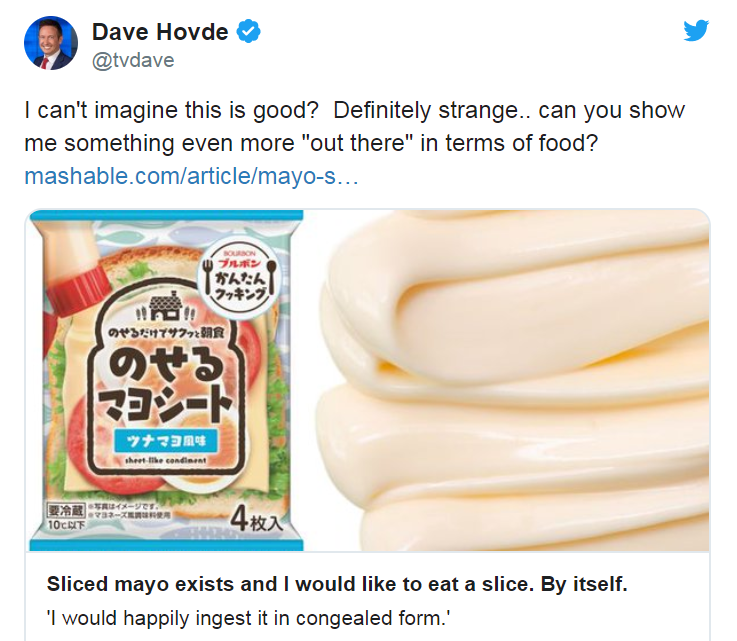737x641 pixels.
Task: Open Dave Hovde's profile picture
Action: (x=51, y=43)
